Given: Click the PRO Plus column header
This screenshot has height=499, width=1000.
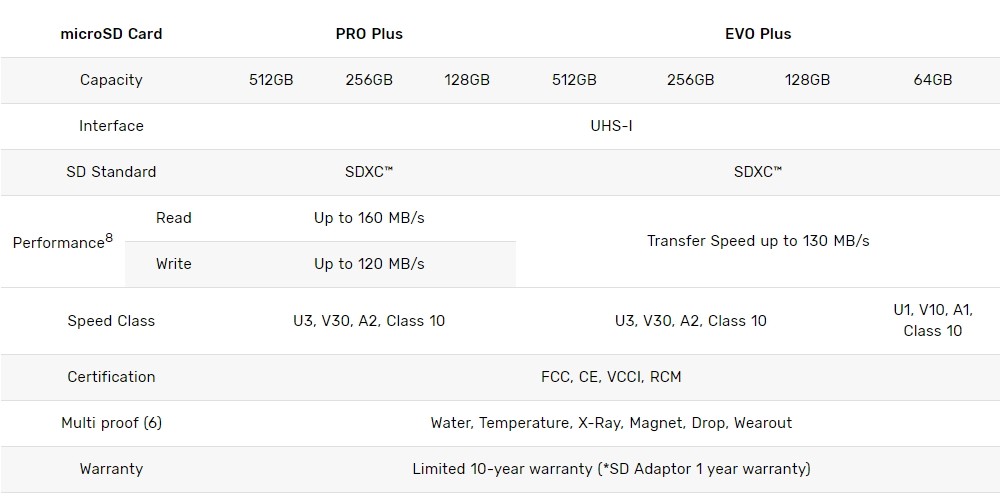Looking at the screenshot, I should [x=369, y=33].
